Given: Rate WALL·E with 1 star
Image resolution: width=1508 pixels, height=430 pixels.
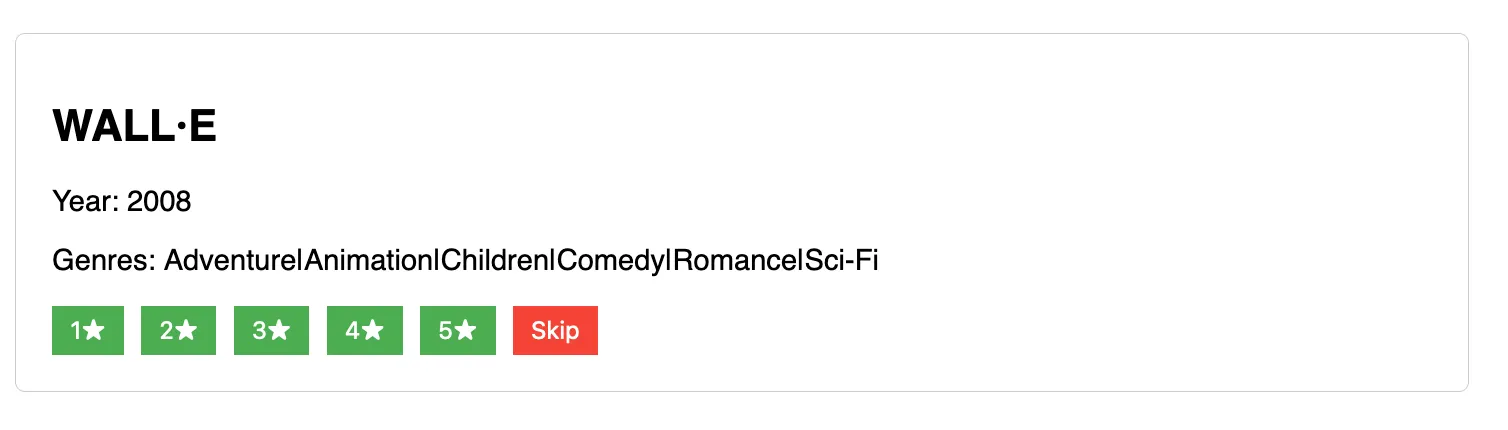Looking at the screenshot, I should coord(88,330).
